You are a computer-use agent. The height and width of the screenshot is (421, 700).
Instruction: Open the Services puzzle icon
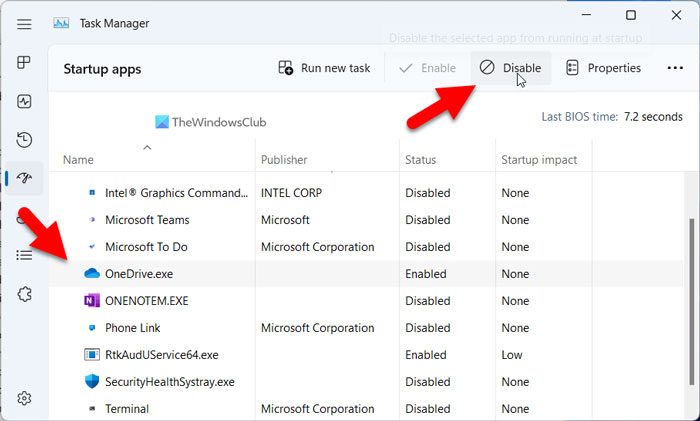(24, 293)
